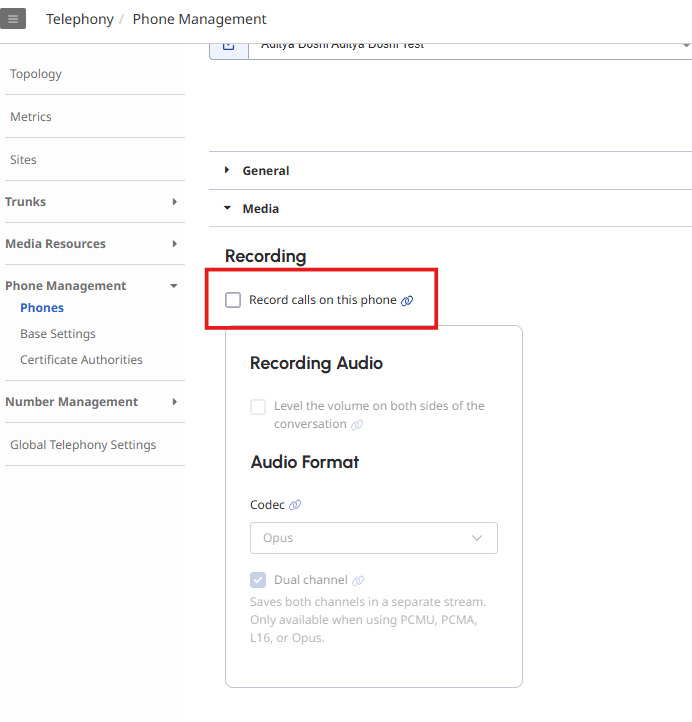Open the Codec dropdown showing Opus
The image size is (692, 722).
(x=373, y=538)
